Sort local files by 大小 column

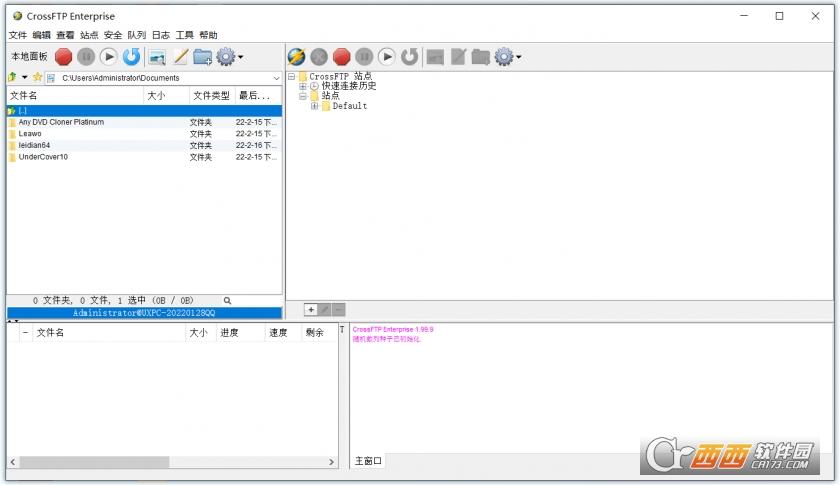[x=166, y=95]
